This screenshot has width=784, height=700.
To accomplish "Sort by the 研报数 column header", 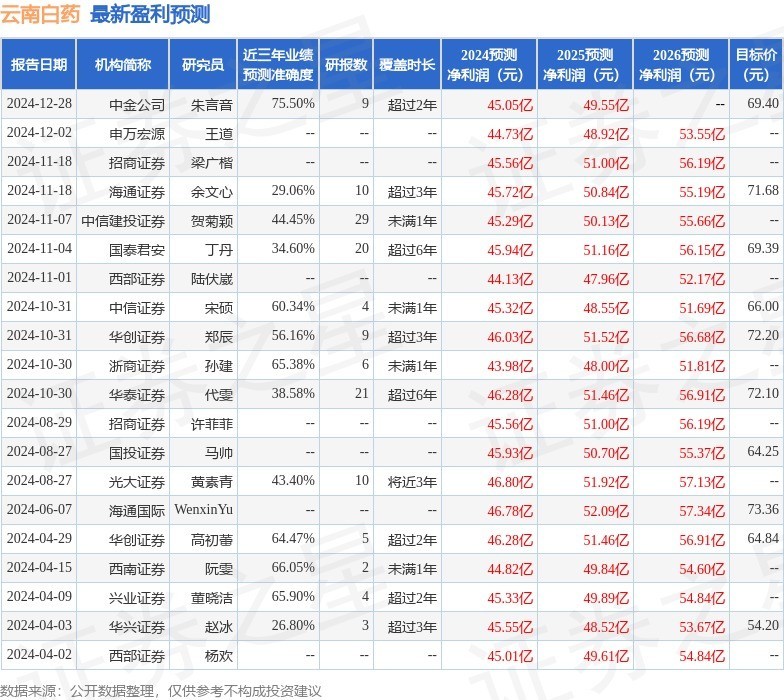I will [346, 65].
